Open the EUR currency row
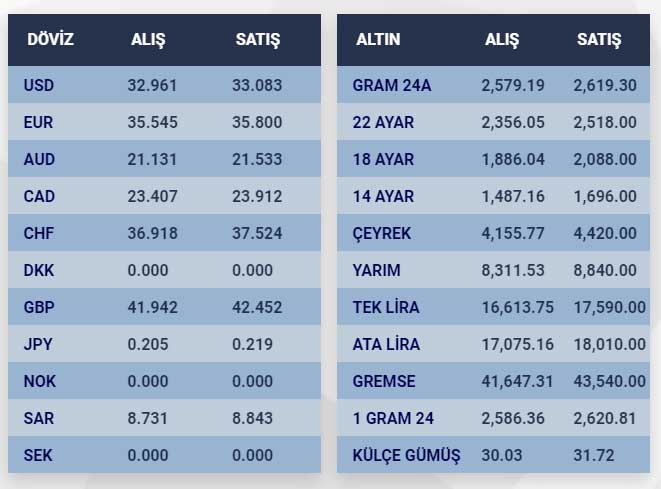 tap(38, 122)
